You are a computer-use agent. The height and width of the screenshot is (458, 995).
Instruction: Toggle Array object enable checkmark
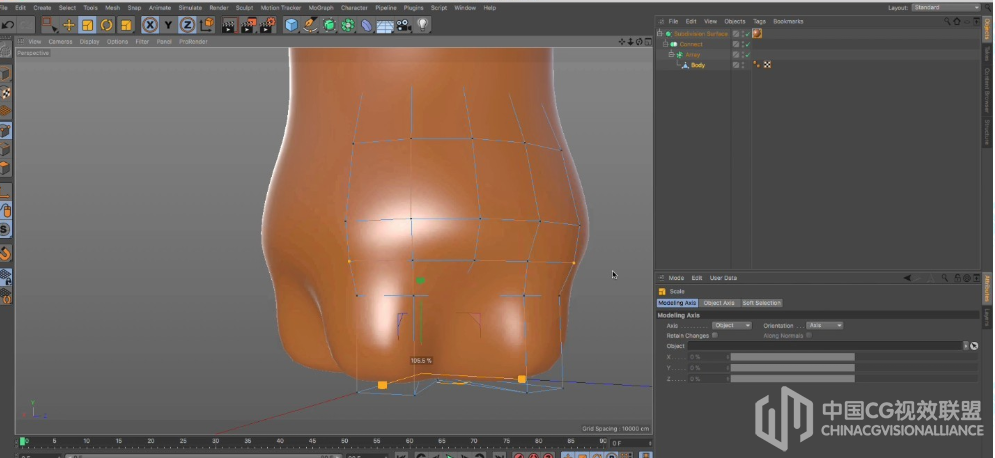748,55
